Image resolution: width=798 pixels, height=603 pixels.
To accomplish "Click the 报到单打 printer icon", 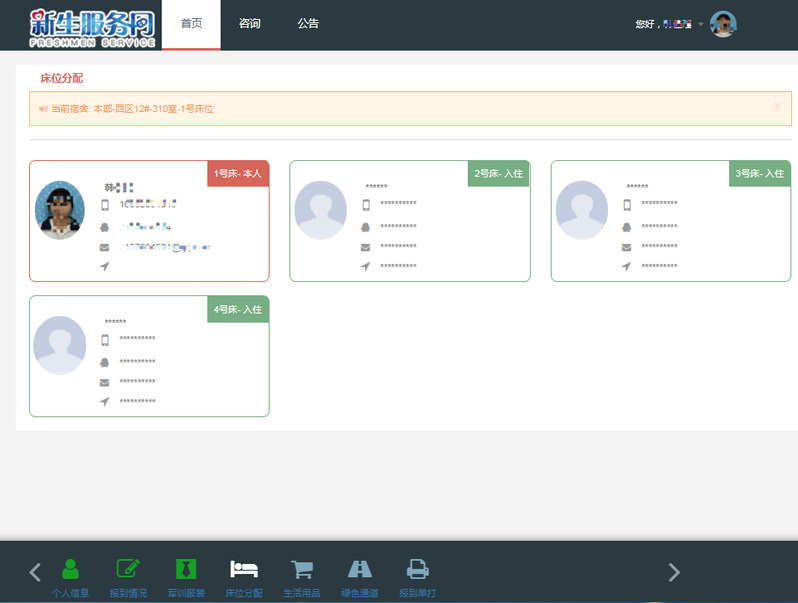I will [x=417, y=570].
